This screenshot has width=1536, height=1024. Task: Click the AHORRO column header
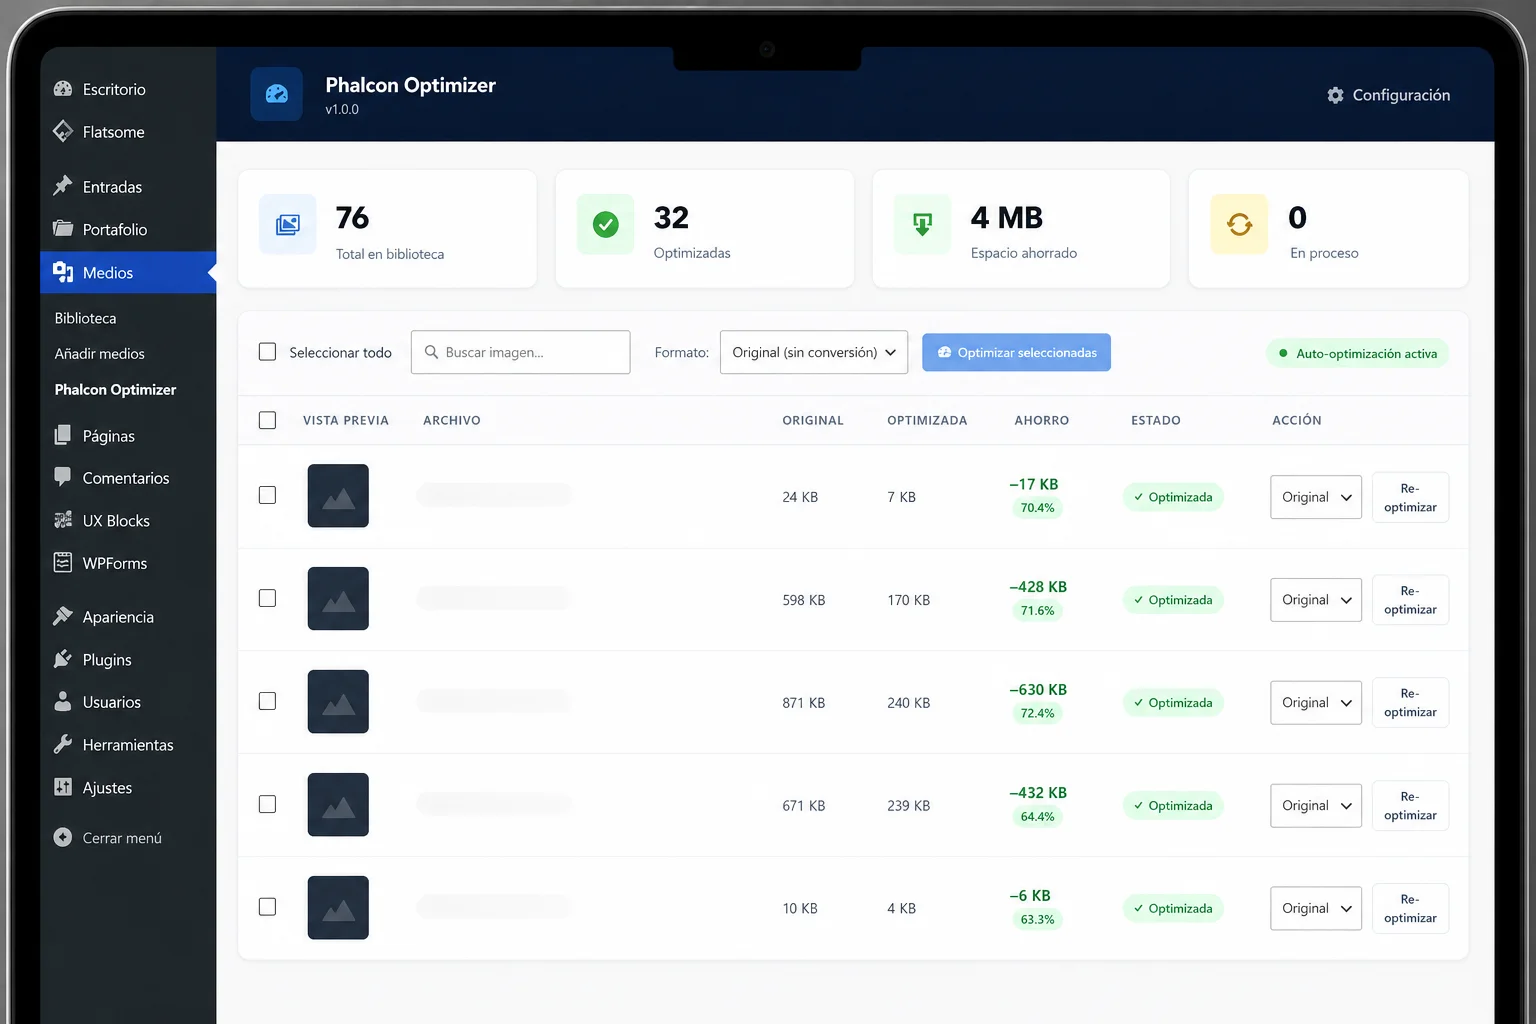coord(1041,420)
